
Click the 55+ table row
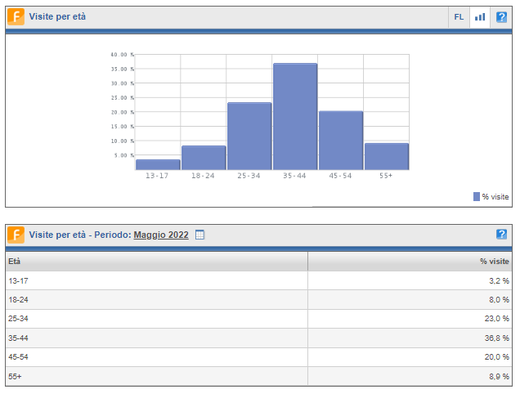click(259, 376)
